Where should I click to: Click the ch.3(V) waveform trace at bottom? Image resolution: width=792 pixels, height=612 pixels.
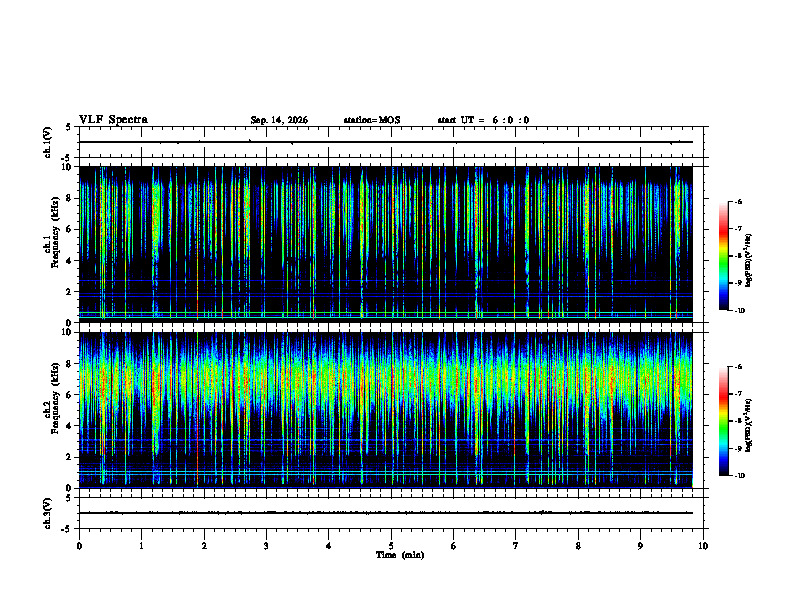tap(386, 513)
